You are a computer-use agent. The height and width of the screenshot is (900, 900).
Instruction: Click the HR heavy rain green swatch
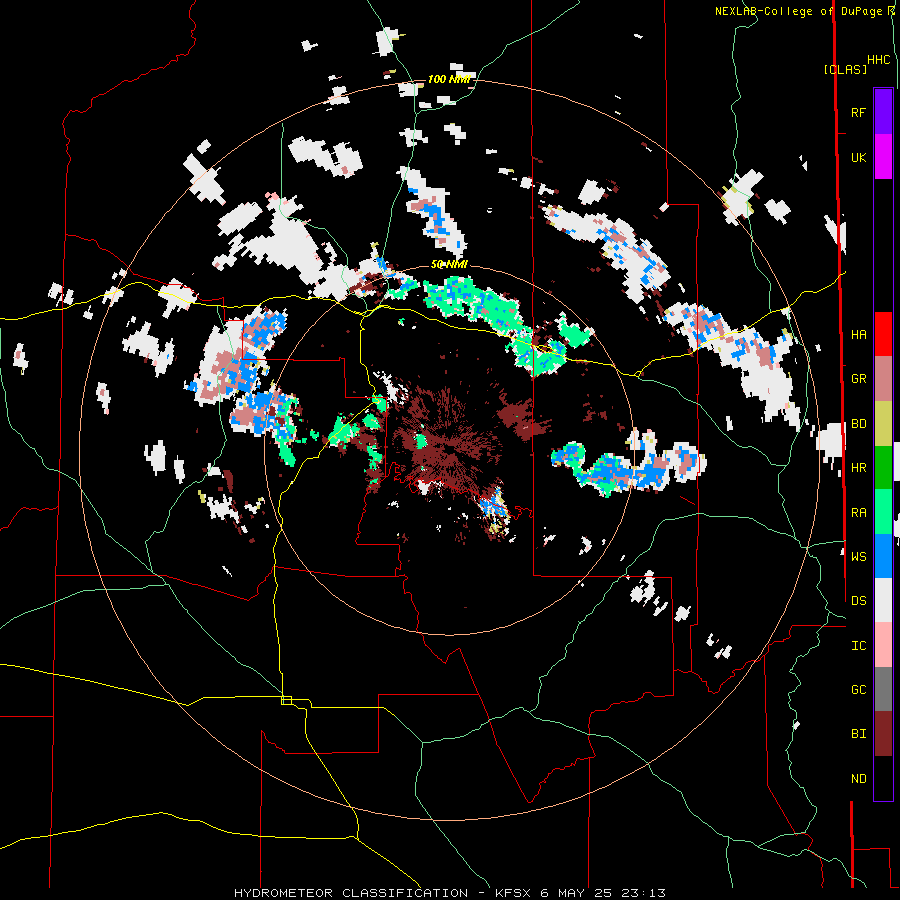[x=883, y=467]
